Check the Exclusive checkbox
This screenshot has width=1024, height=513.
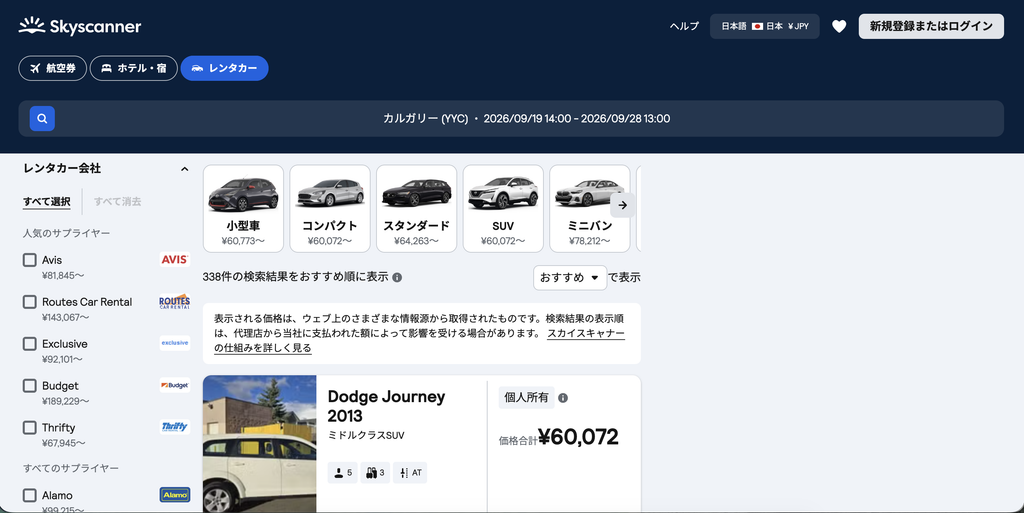(29, 343)
